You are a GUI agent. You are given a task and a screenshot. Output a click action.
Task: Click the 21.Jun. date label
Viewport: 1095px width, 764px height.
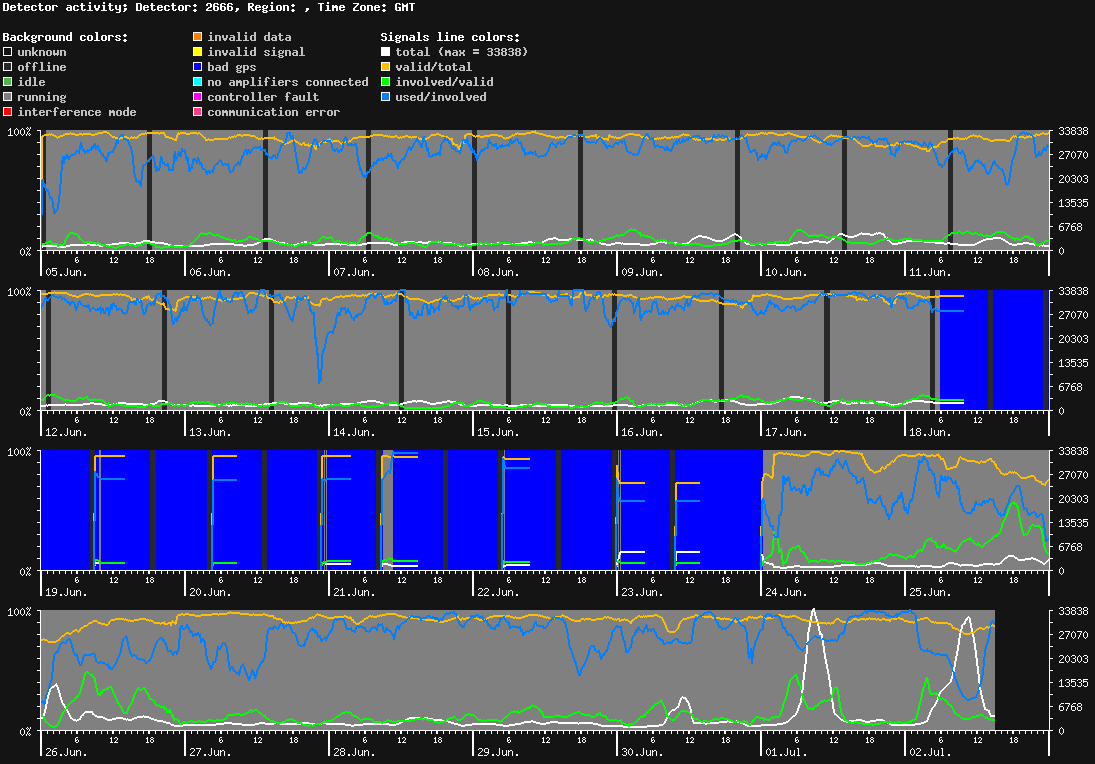354,592
